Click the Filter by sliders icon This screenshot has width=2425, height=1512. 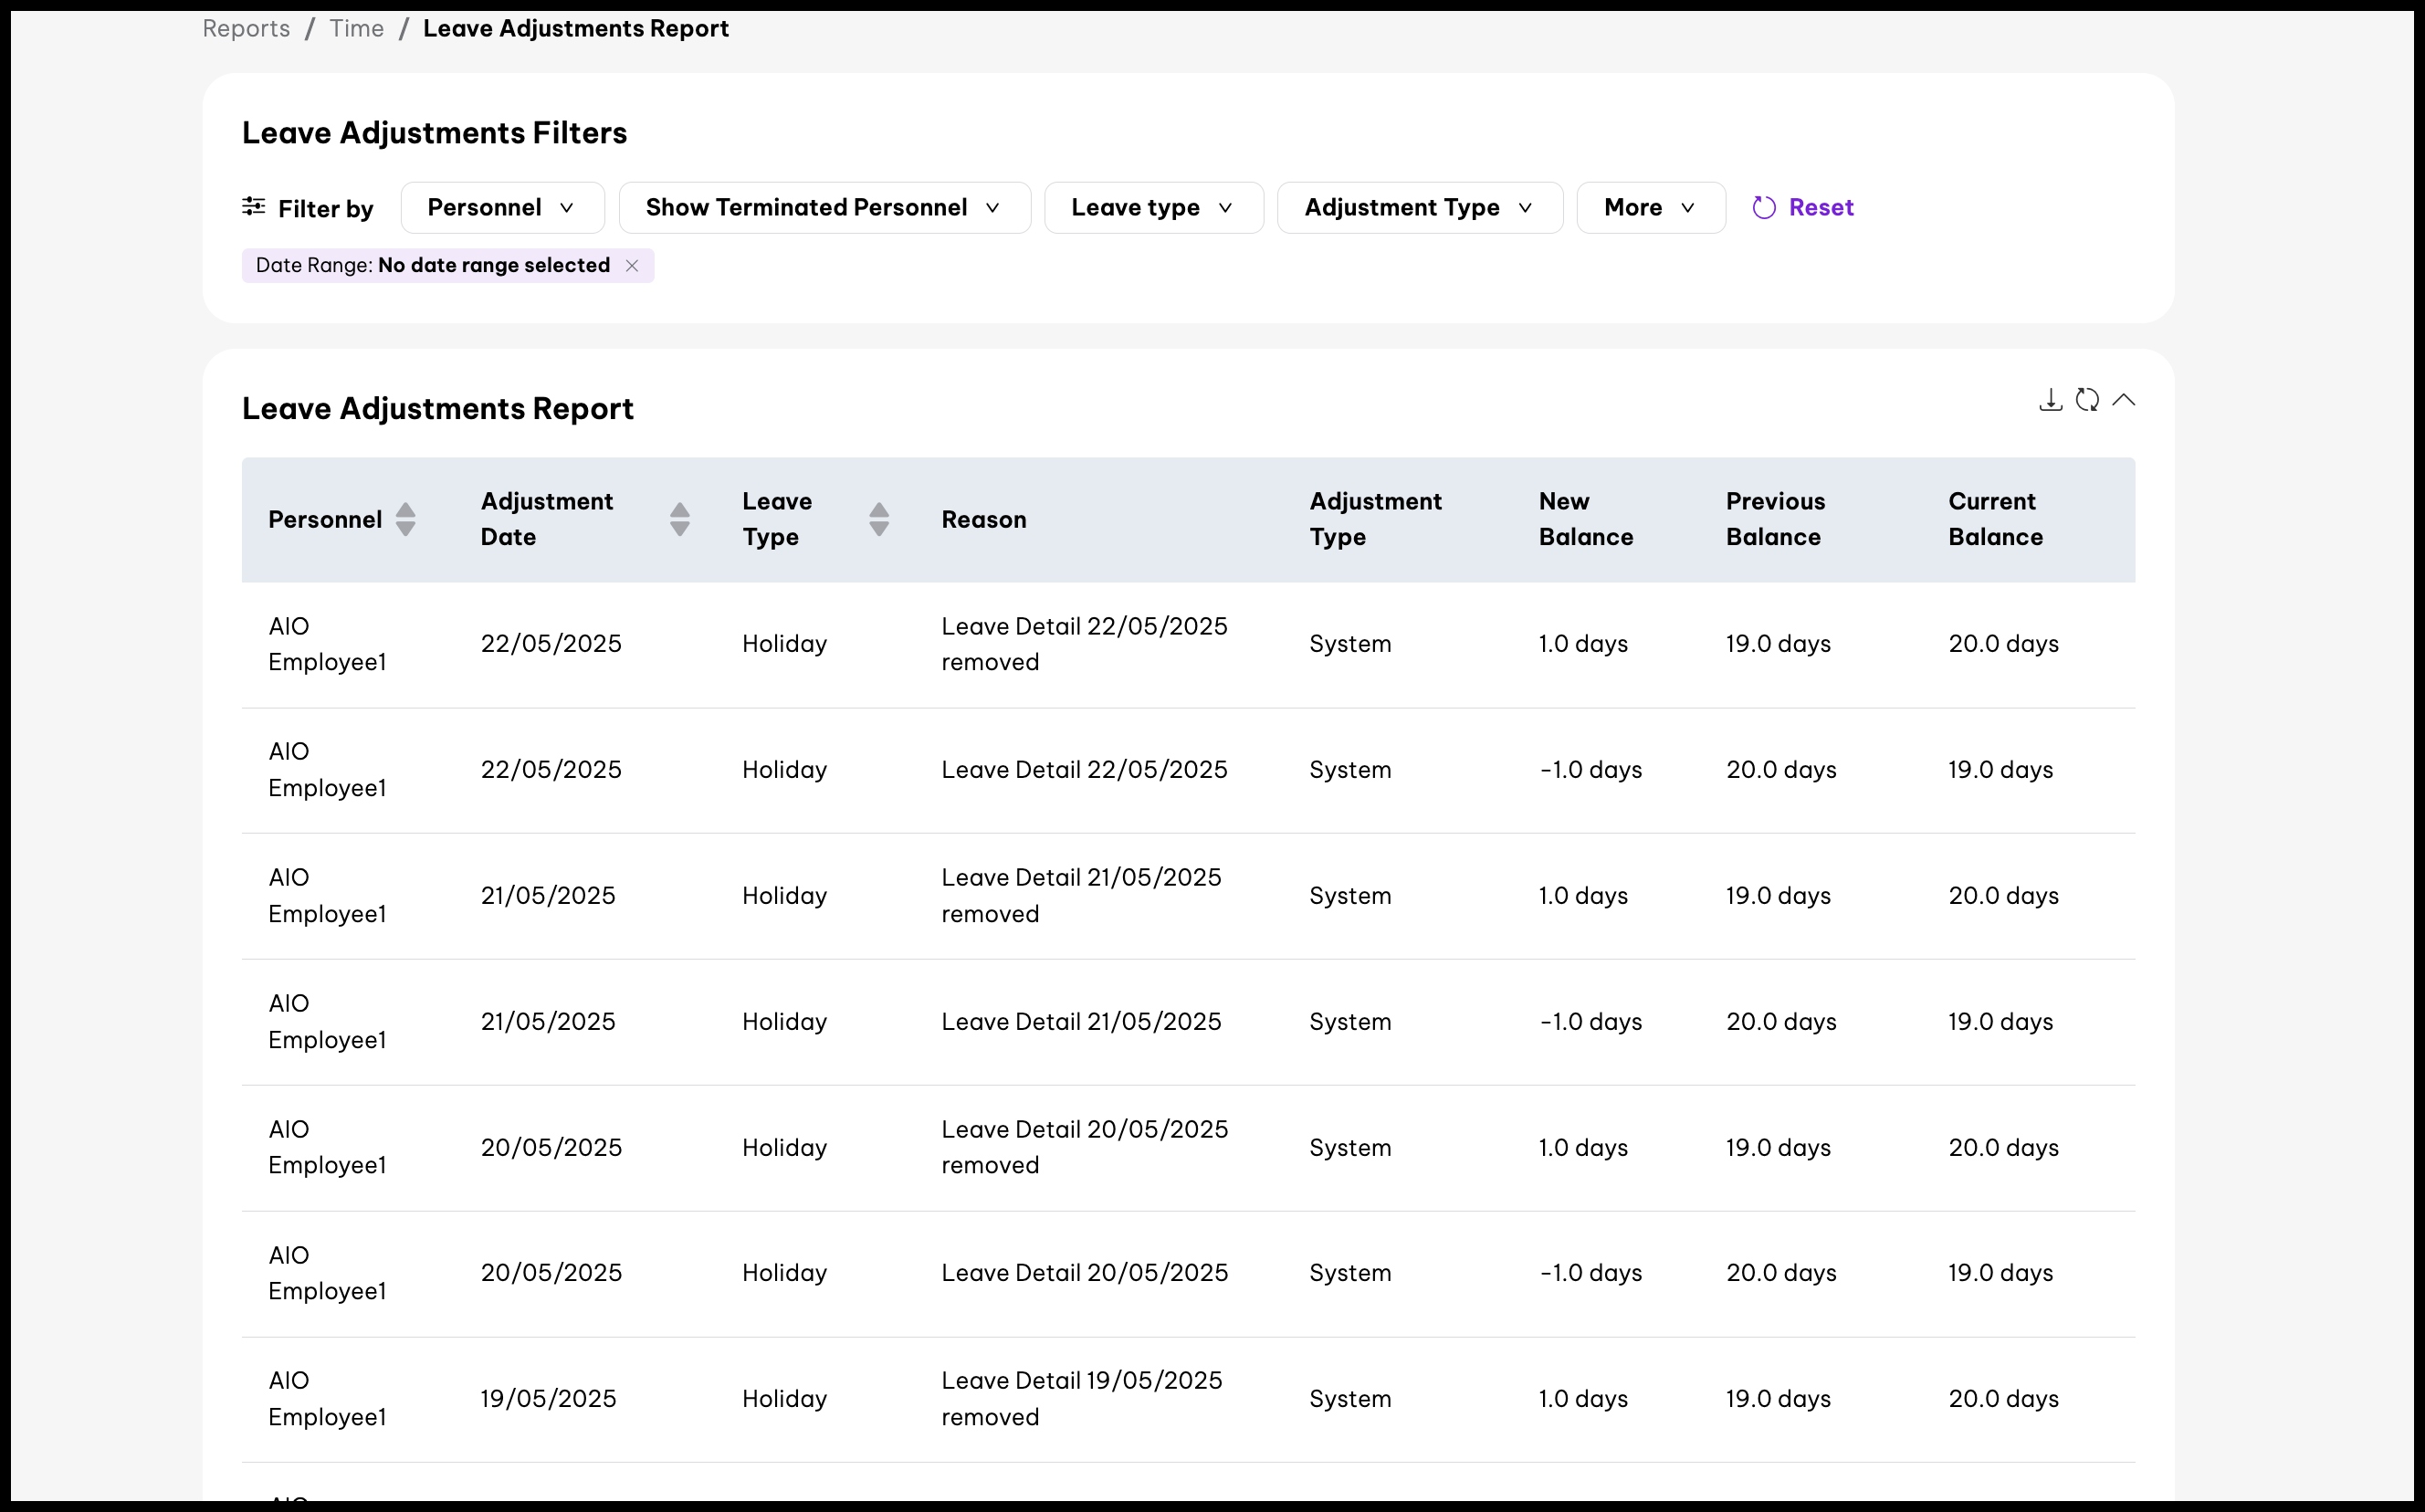[x=254, y=207]
